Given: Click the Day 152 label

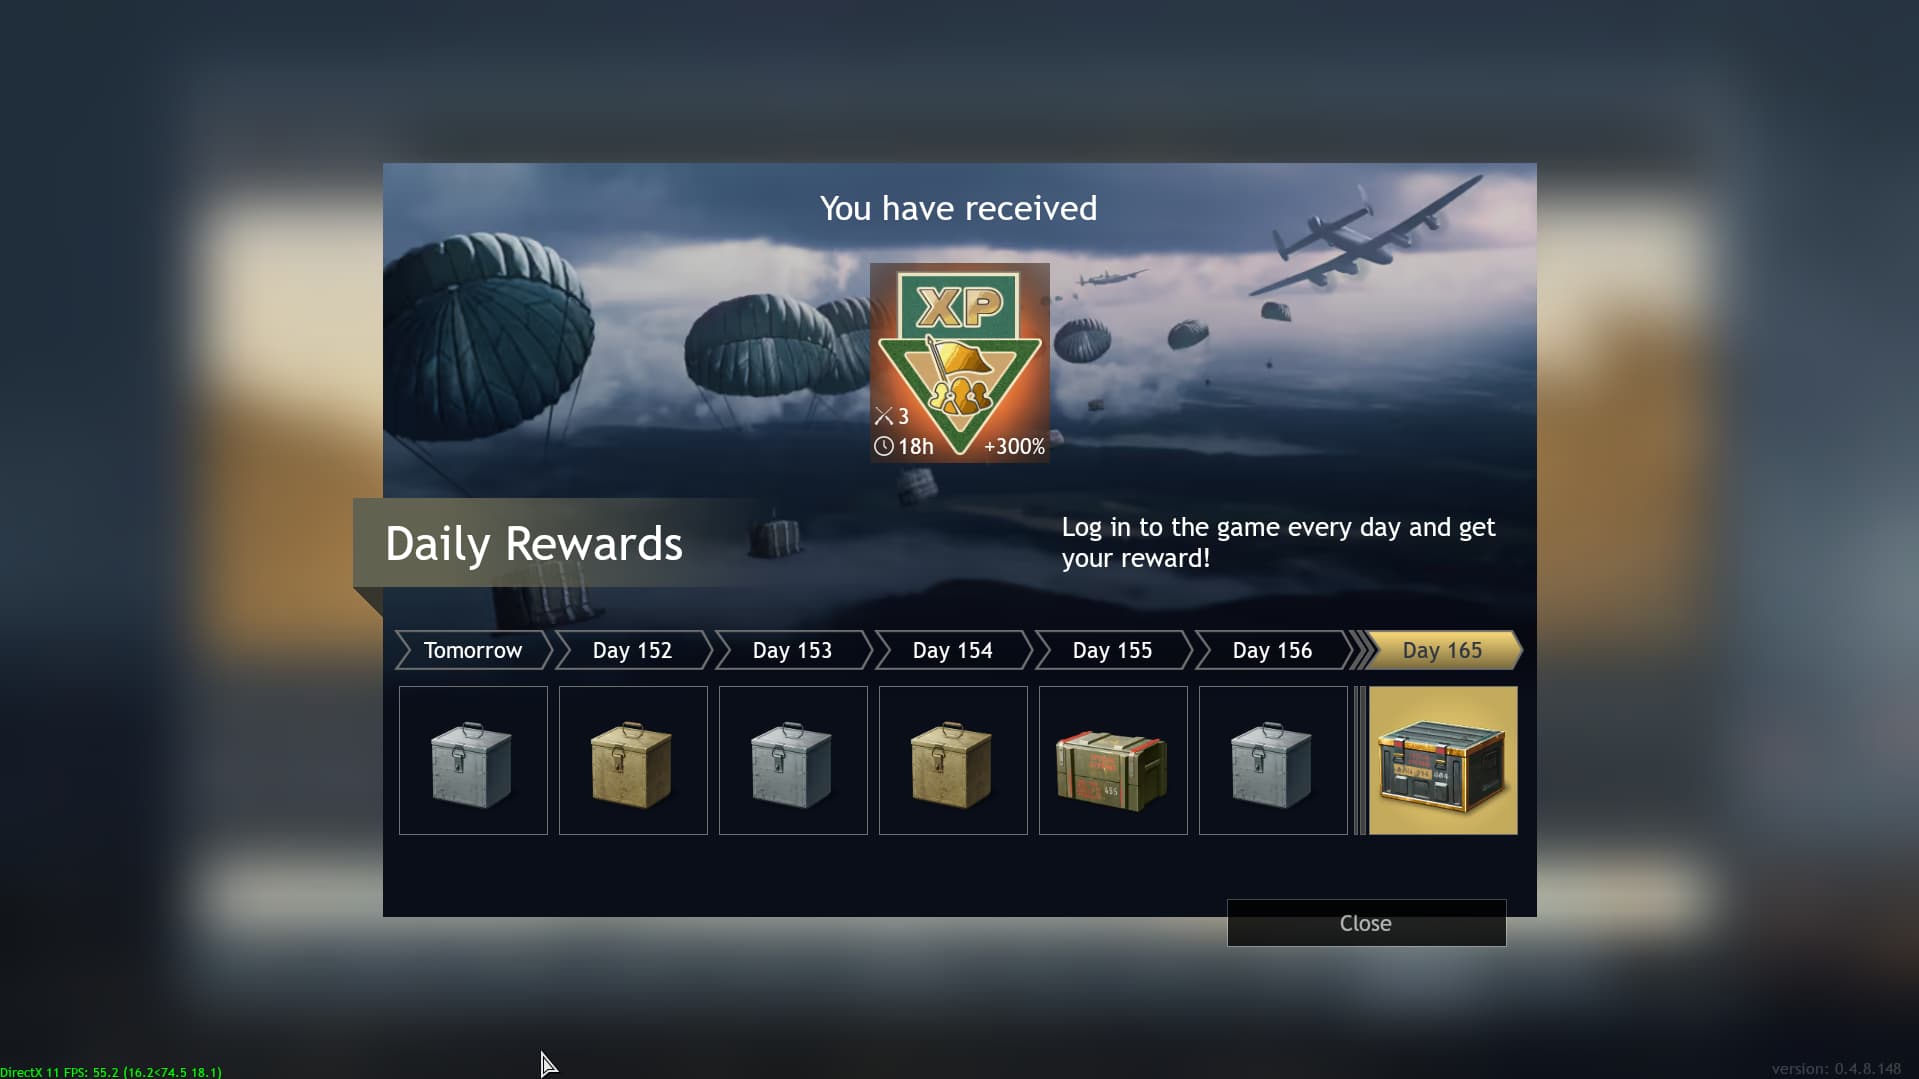Looking at the screenshot, I should pyautogui.click(x=633, y=650).
